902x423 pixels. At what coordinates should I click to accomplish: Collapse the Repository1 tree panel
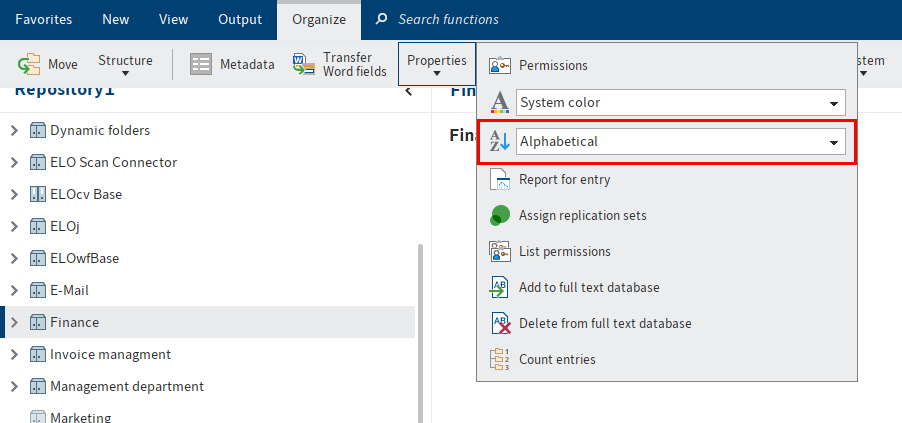click(x=408, y=91)
